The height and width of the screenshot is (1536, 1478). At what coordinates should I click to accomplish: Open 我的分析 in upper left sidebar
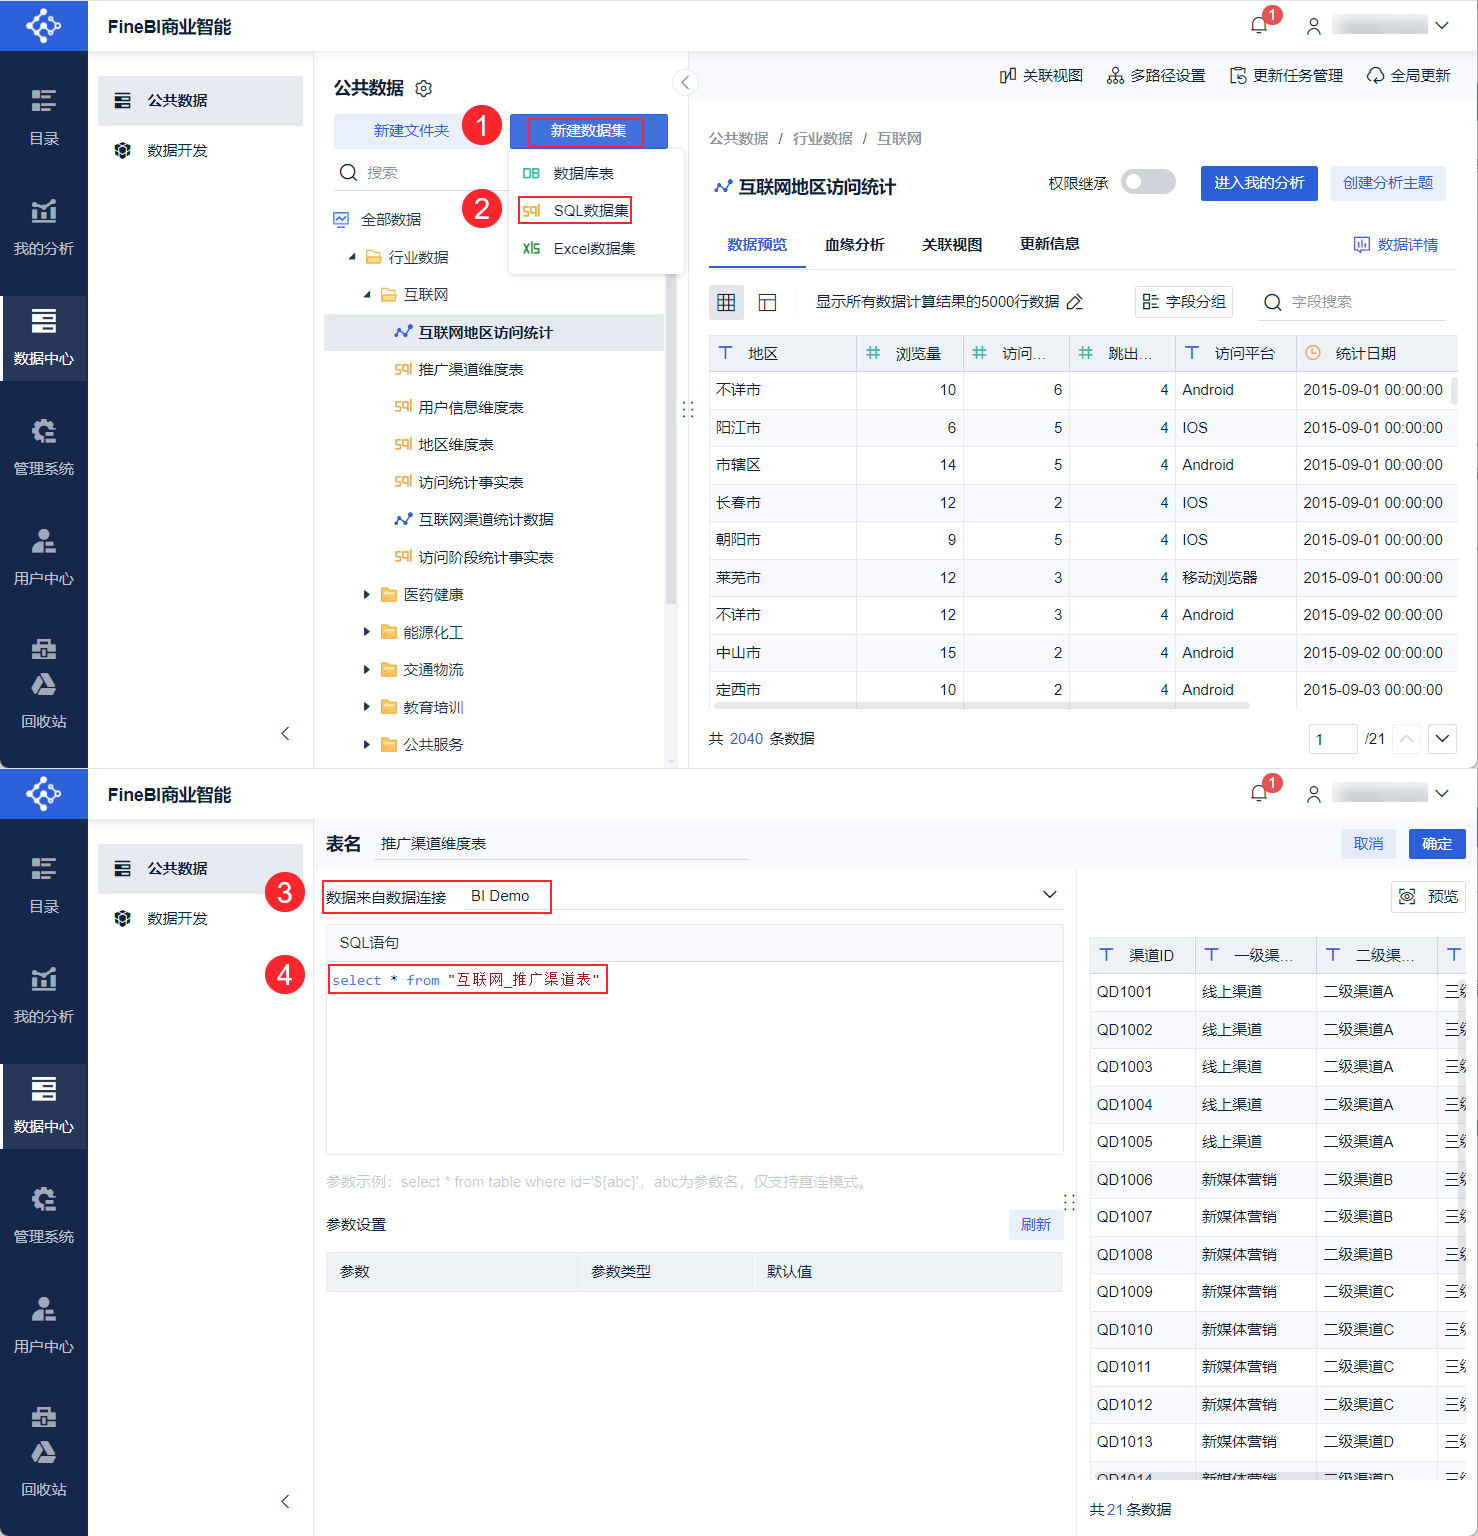44,227
